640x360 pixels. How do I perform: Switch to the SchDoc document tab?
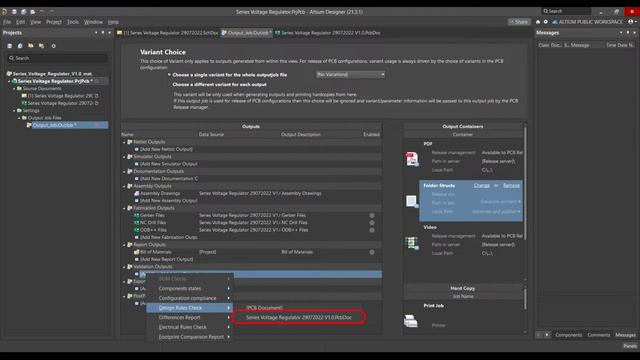pos(168,33)
